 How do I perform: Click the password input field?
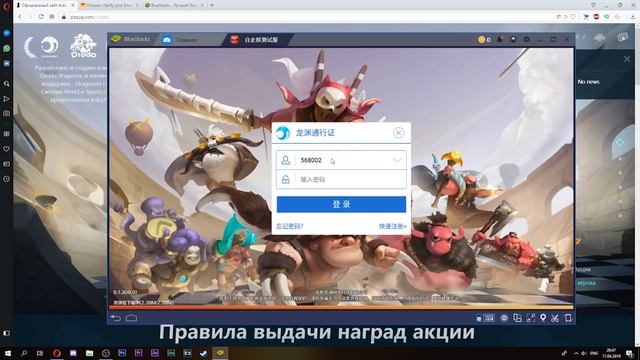(341, 179)
